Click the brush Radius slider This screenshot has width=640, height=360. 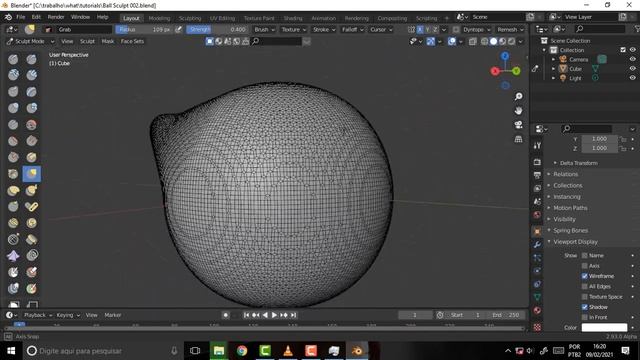click(x=144, y=29)
